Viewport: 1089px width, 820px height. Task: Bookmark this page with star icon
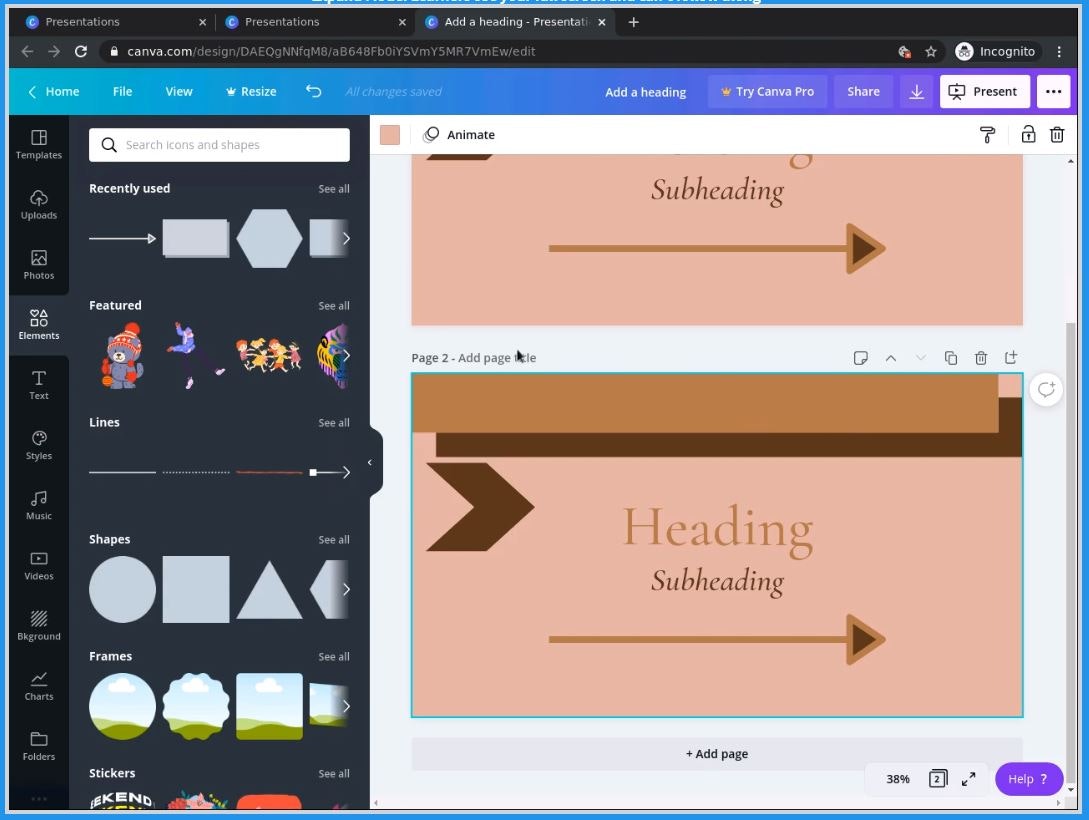coord(931,51)
